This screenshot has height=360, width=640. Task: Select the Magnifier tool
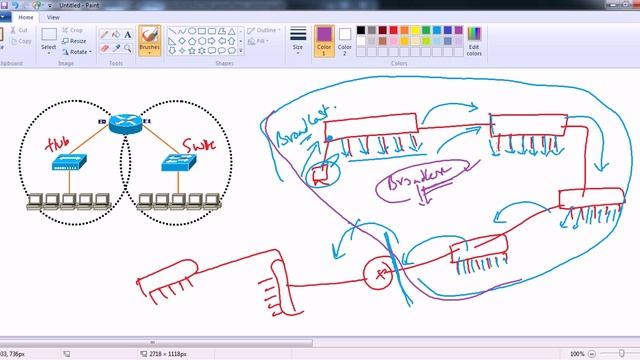click(128, 48)
